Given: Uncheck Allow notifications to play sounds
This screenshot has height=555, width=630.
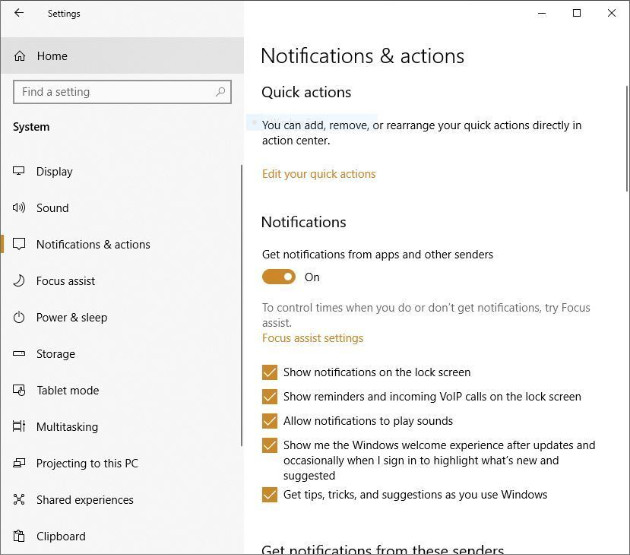Looking at the screenshot, I should click(x=269, y=421).
